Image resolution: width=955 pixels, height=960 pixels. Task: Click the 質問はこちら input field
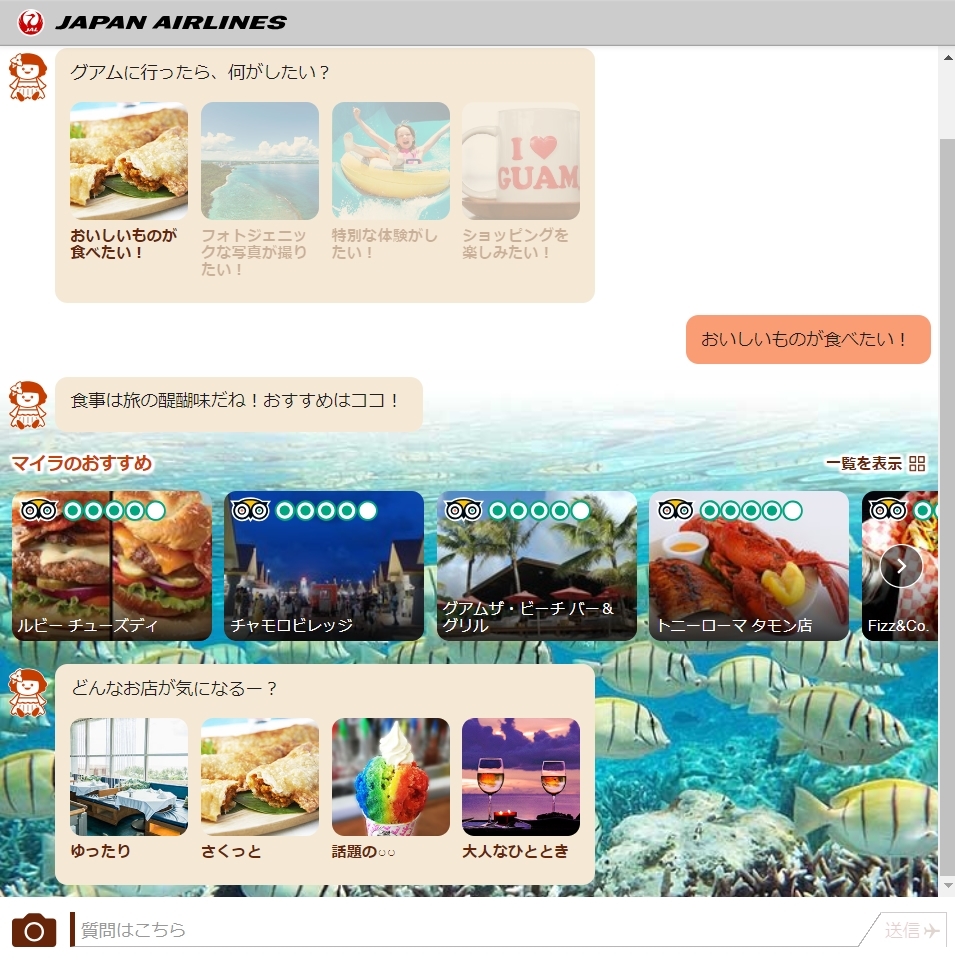click(x=465, y=930)
